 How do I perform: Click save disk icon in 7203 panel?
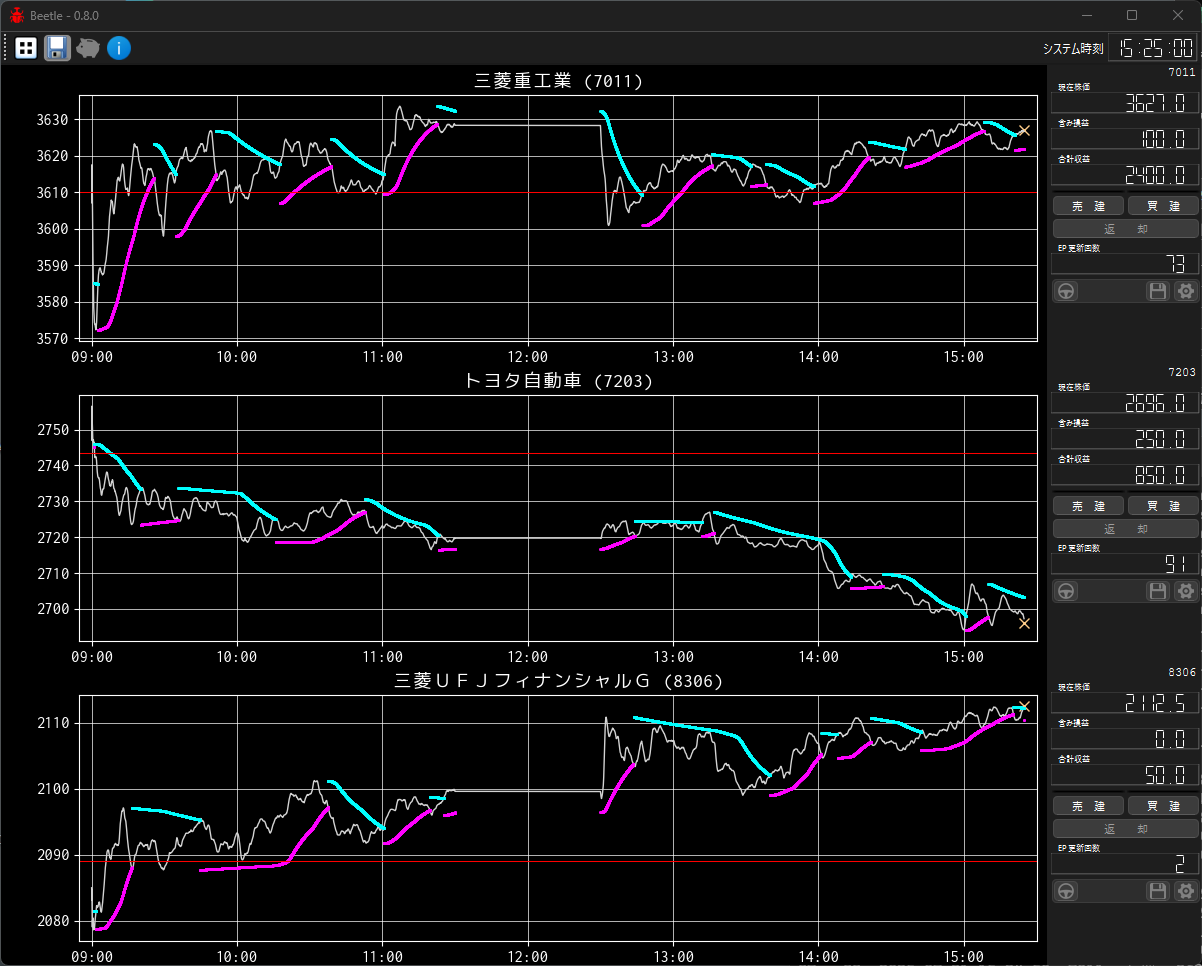[1158, 591]
